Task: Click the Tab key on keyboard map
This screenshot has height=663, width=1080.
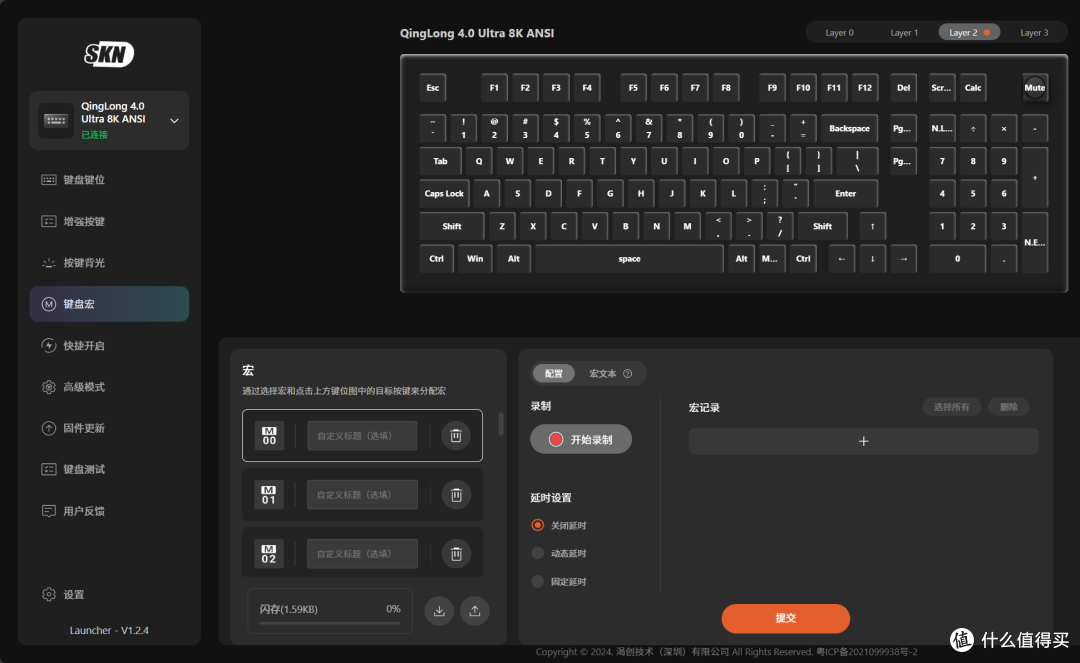Action: [440, 161]
